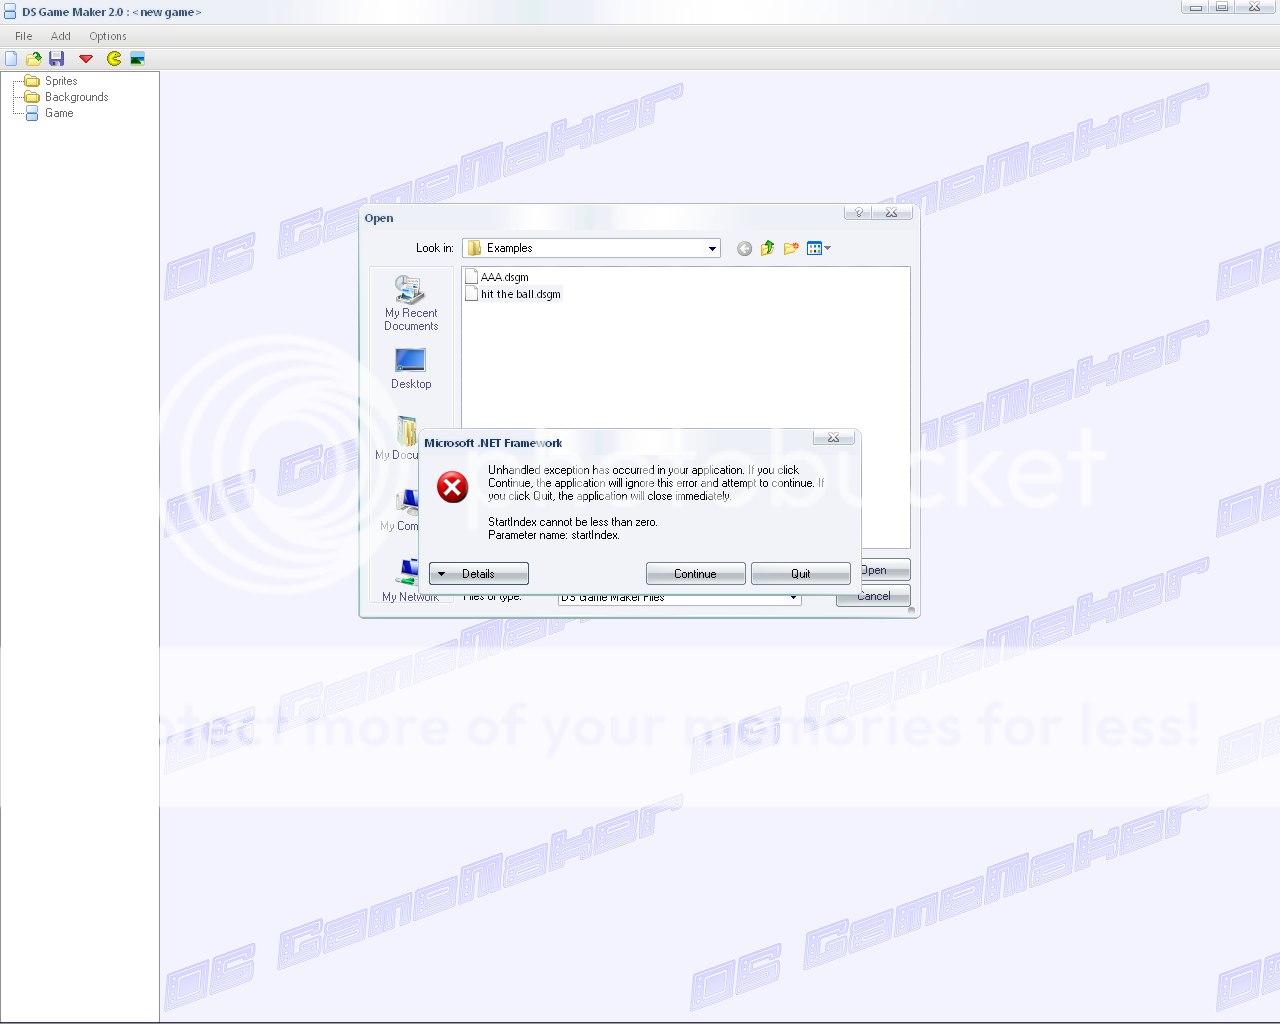This screenshot has width=1280, height=1024.
Task: Click the New game toolbar icon
Action: 11,59
